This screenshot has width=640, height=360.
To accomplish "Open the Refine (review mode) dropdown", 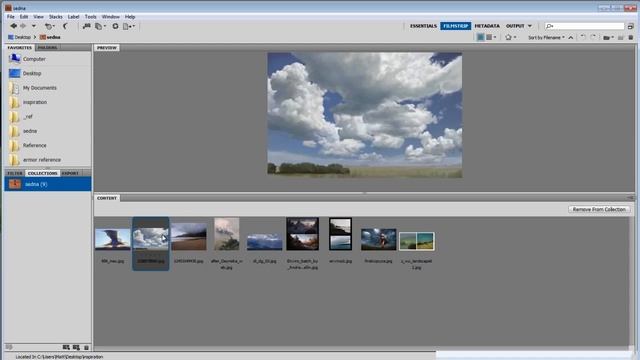I will coord(100,26).
